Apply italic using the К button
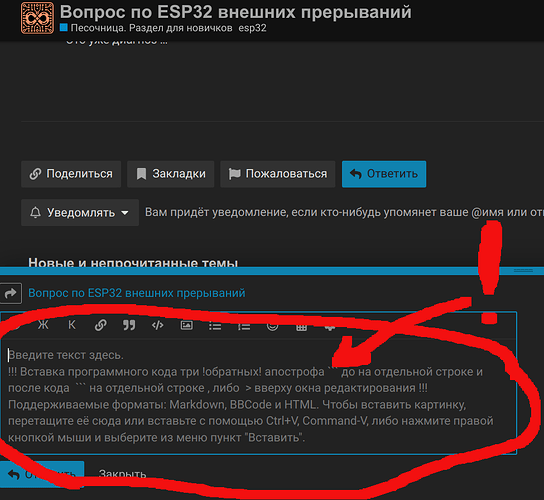Image resolution: width=544 pixels, height=500 pixels. pyautogui.click(x=72, y=325)
